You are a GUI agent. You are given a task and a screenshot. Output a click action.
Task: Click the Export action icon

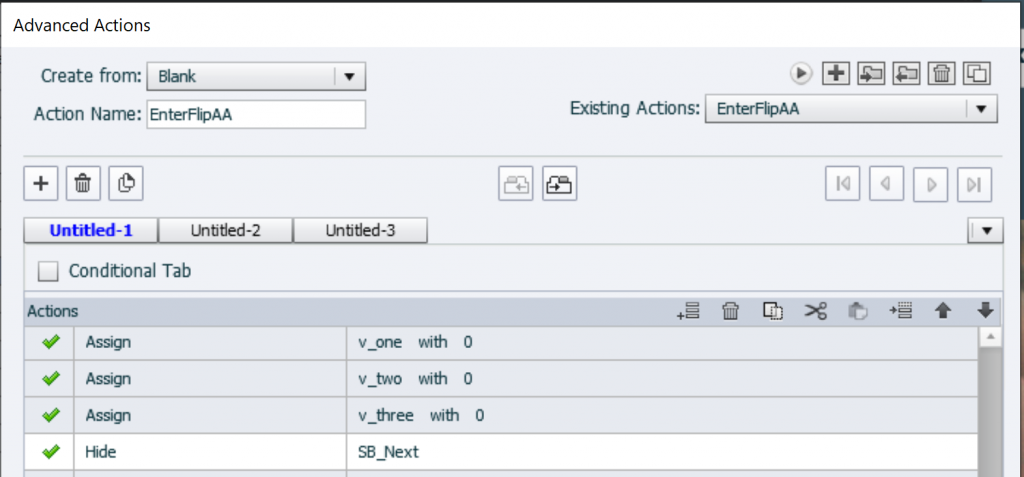click(906, 73)
